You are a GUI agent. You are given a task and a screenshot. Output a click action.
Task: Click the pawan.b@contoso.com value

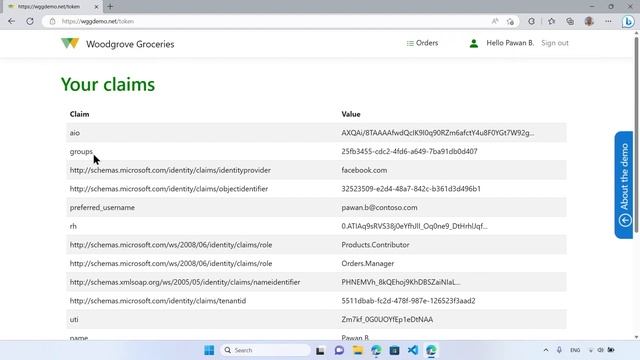pyautogui.click(x=380, y=207)
